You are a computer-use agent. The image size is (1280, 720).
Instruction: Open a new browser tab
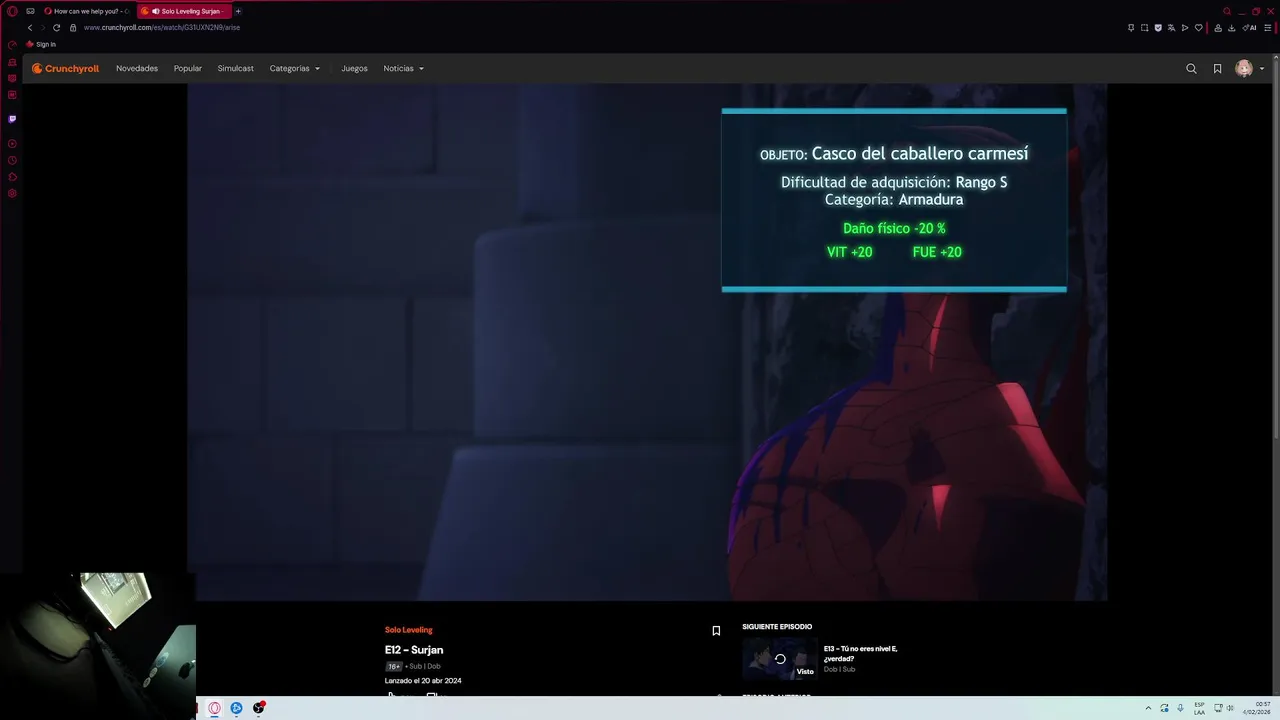click(238, 11)
